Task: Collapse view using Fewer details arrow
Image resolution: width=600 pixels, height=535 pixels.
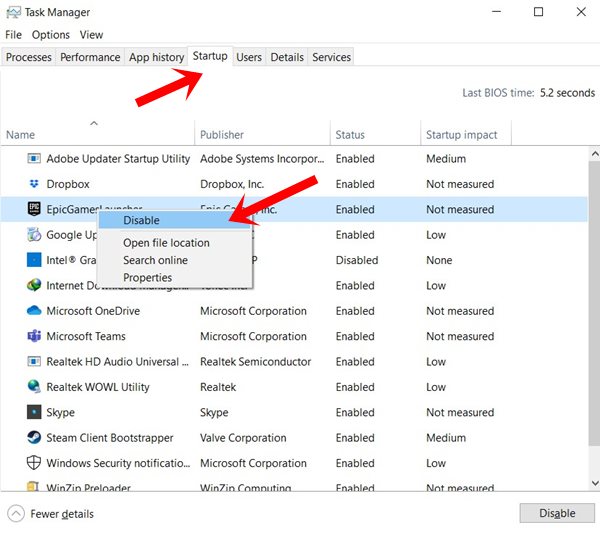Action: [16, 514]
